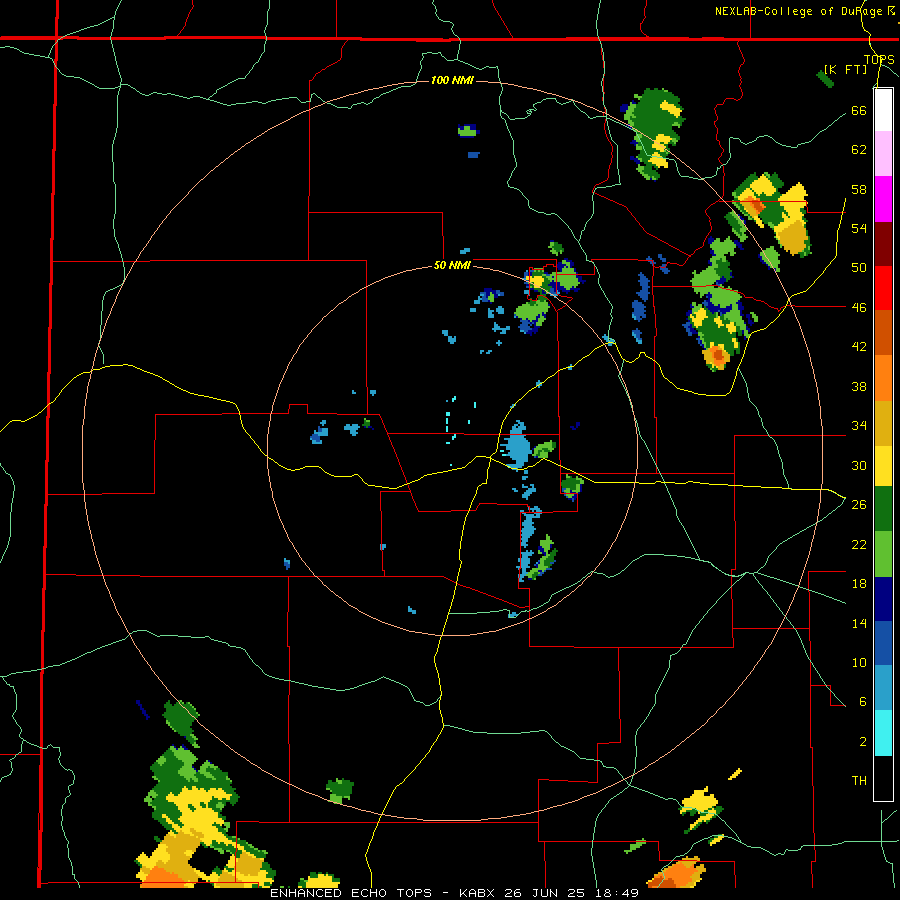Select the 100 NMI range ring label

click(x=452, y=80)
